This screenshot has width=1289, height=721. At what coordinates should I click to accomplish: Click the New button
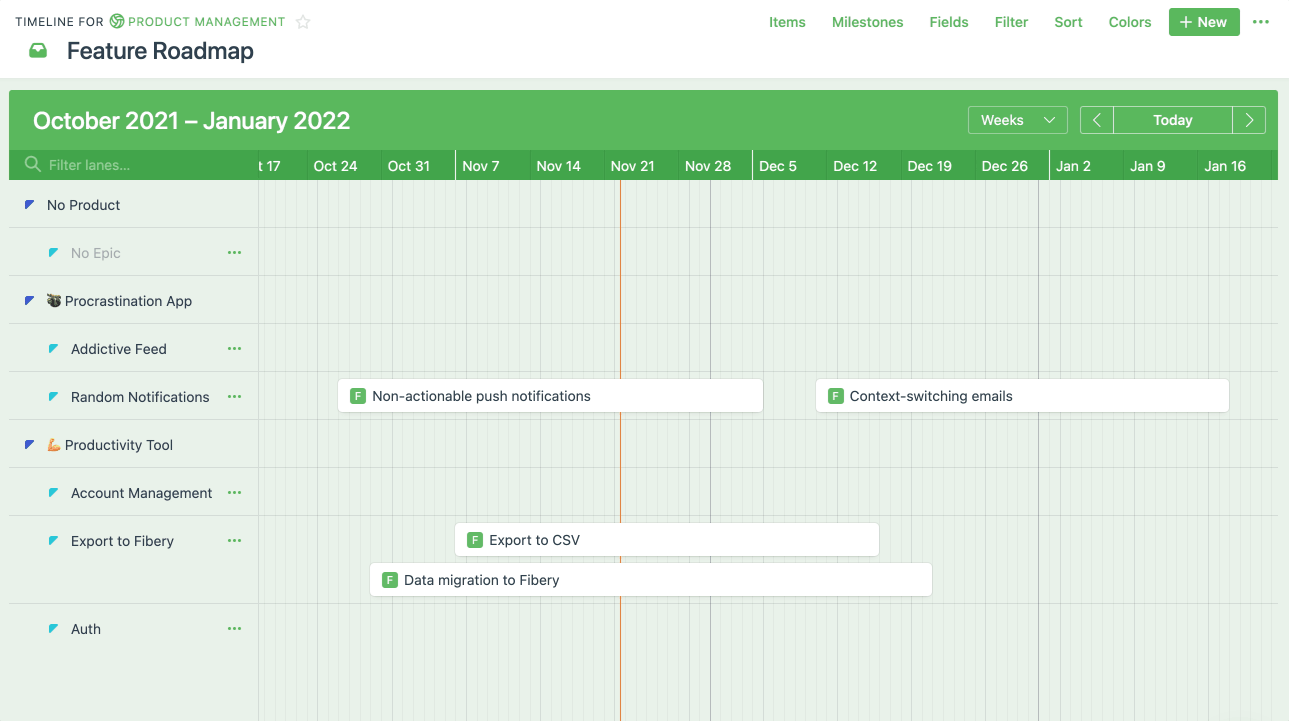(1203, 22)
